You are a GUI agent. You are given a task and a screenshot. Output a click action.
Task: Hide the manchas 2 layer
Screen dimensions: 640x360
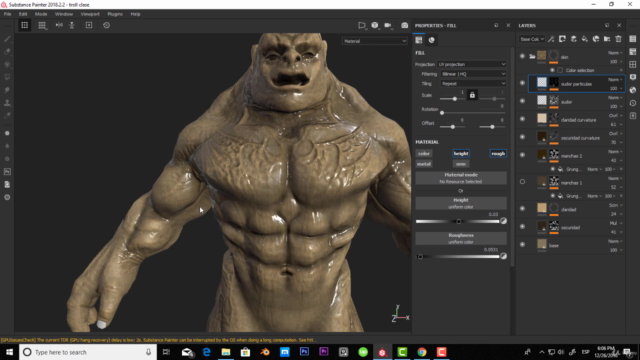tap(522, 155)
